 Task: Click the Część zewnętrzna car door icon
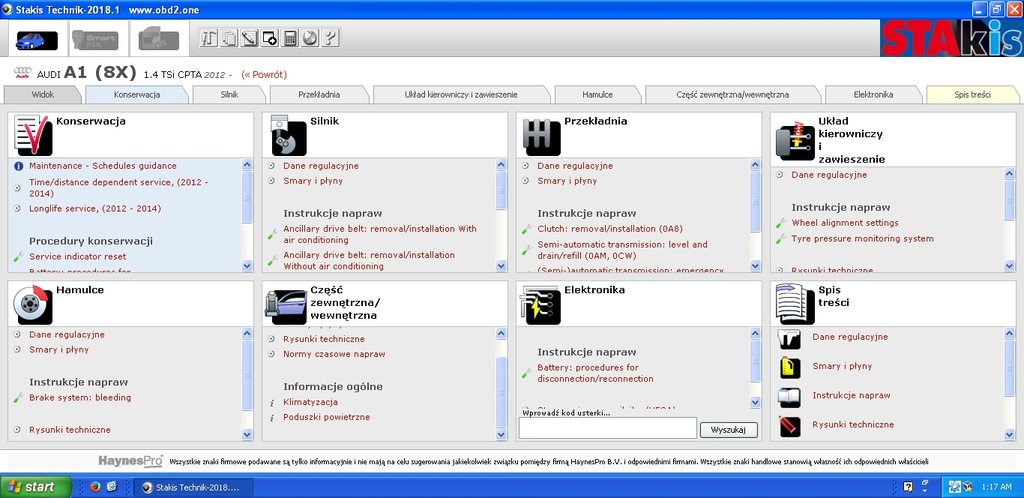[285, 307]
